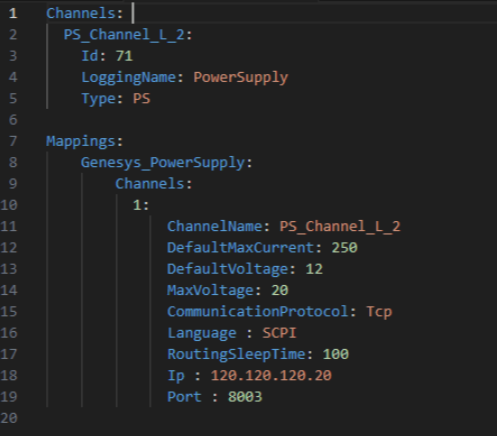Click the DefaultVoltage value 12
Viewport: 497px width, 436px height.
(314, 269)
